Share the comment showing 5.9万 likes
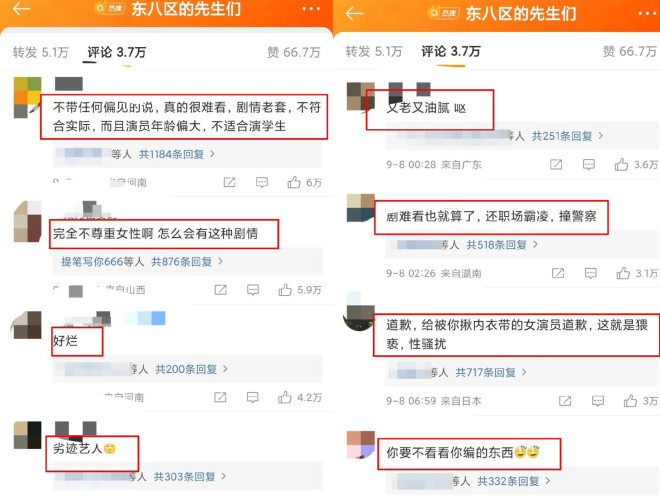Viewport: 660px width, 497px height. pos(221,290)
